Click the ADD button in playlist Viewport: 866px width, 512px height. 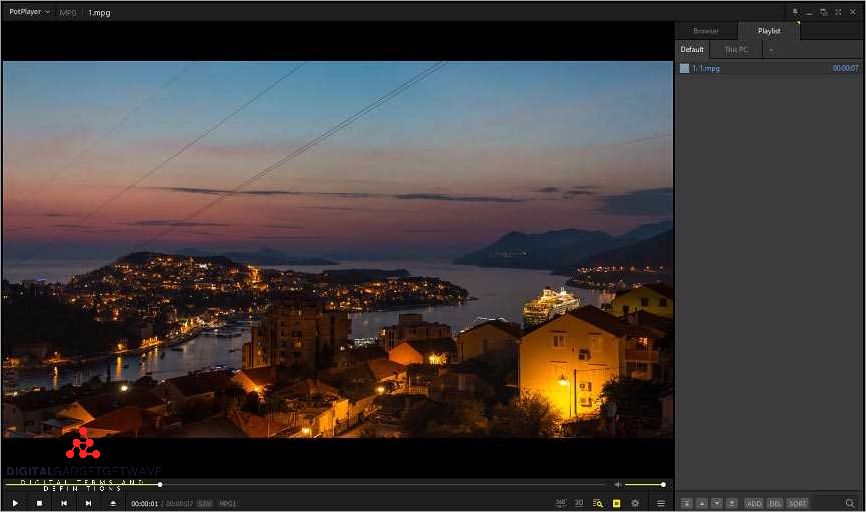[753, 503]
